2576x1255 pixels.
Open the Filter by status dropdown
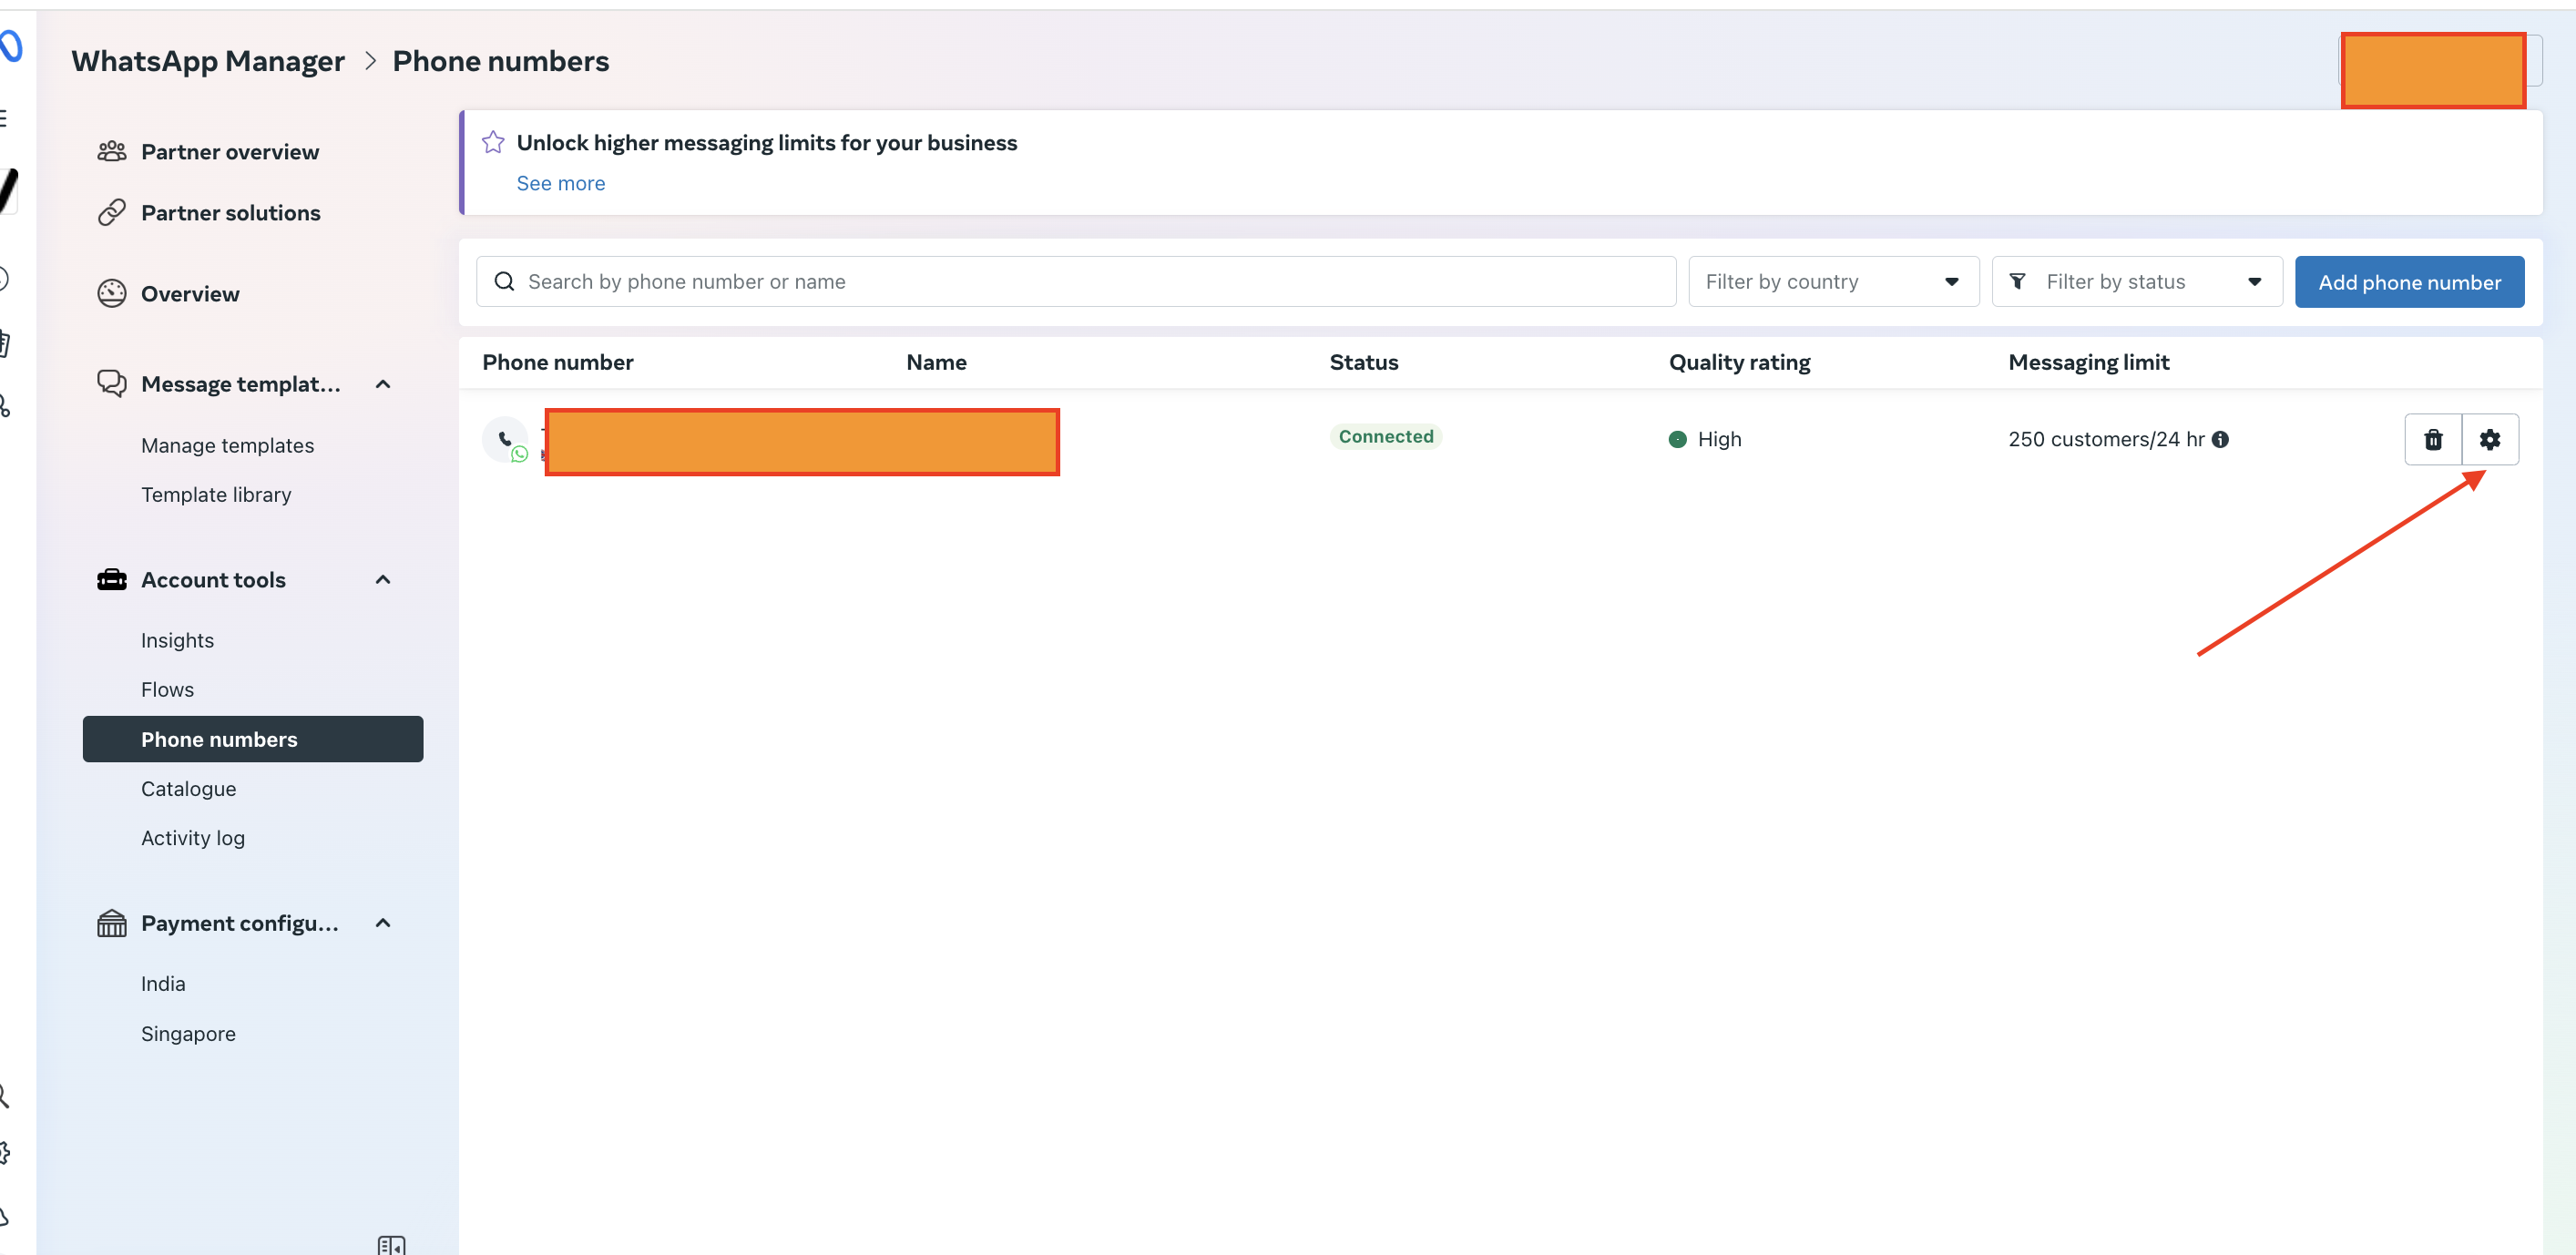point(2136,282)
